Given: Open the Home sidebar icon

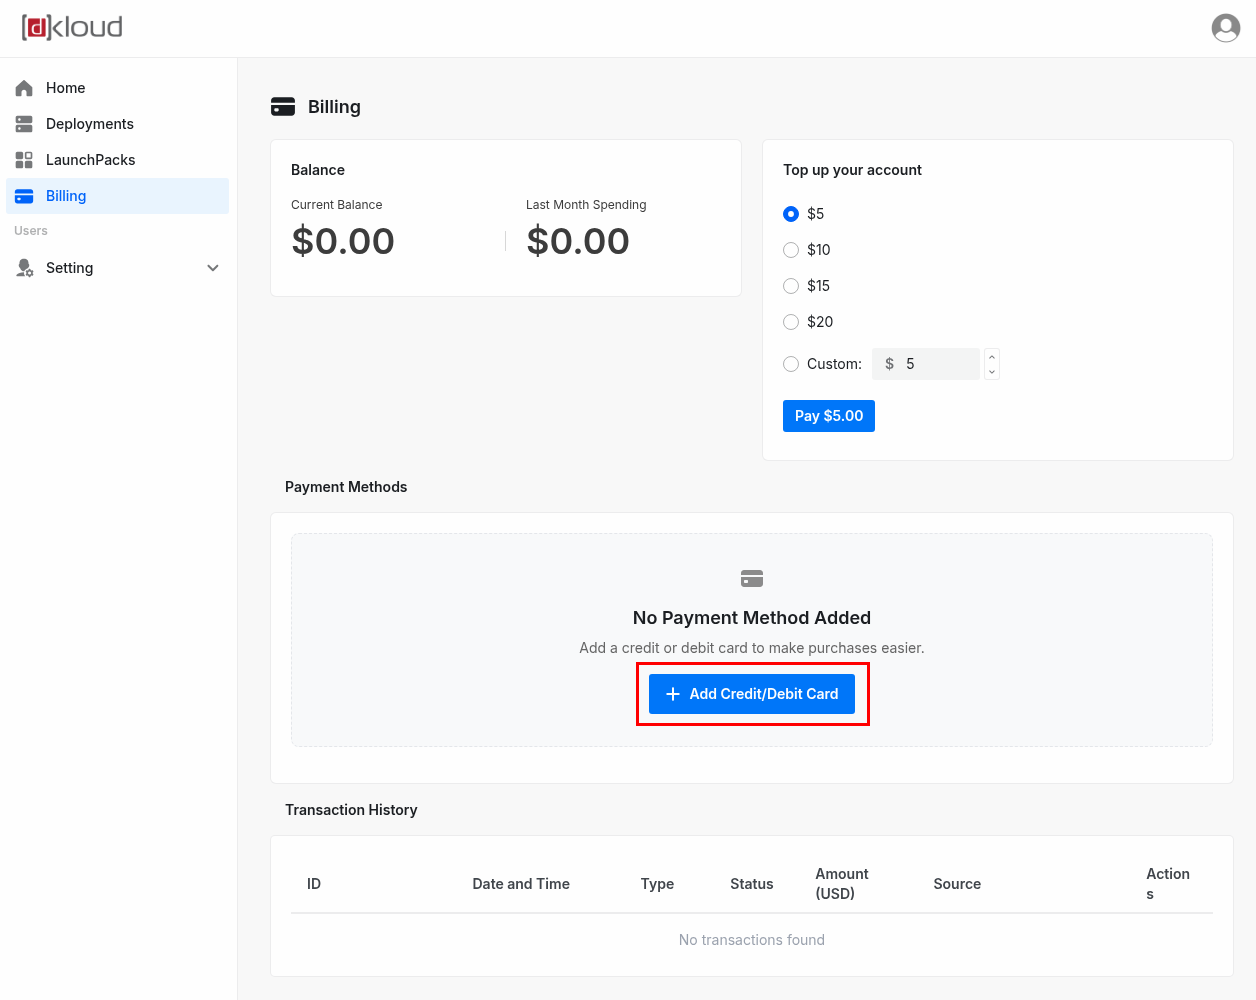Looking at the screenshot, I should pos(24,88).
